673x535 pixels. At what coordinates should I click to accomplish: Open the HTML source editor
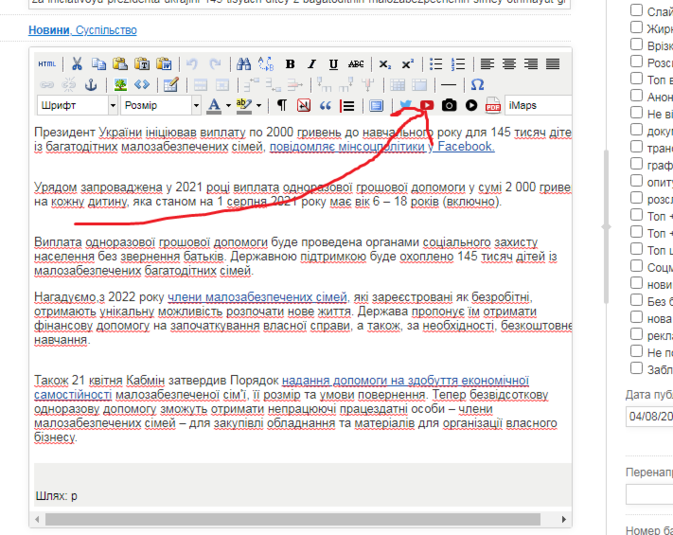tap(47, 64)
